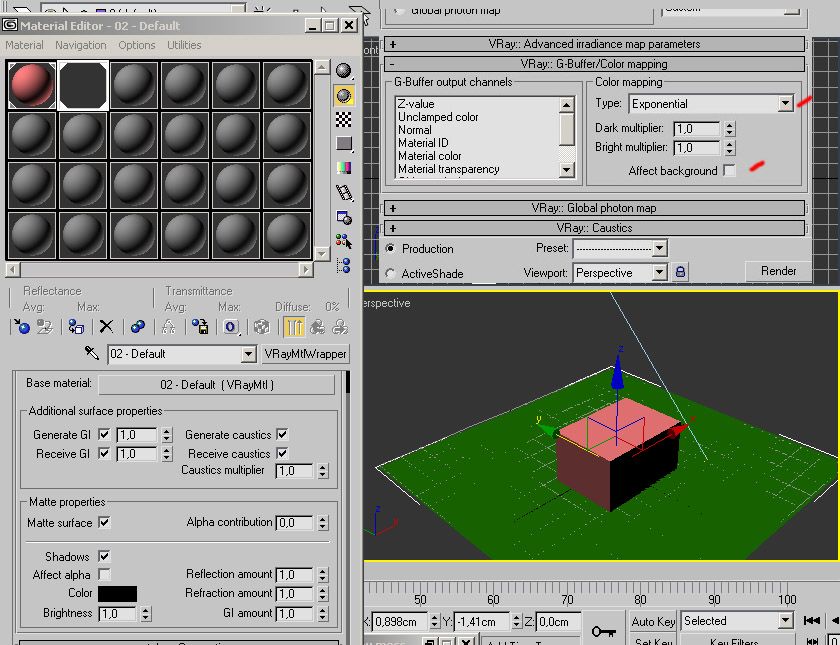The height and width of the screenshot is (645, 840).
Task: Click the Dark multiplier input field
Action: tap(697, 129)
